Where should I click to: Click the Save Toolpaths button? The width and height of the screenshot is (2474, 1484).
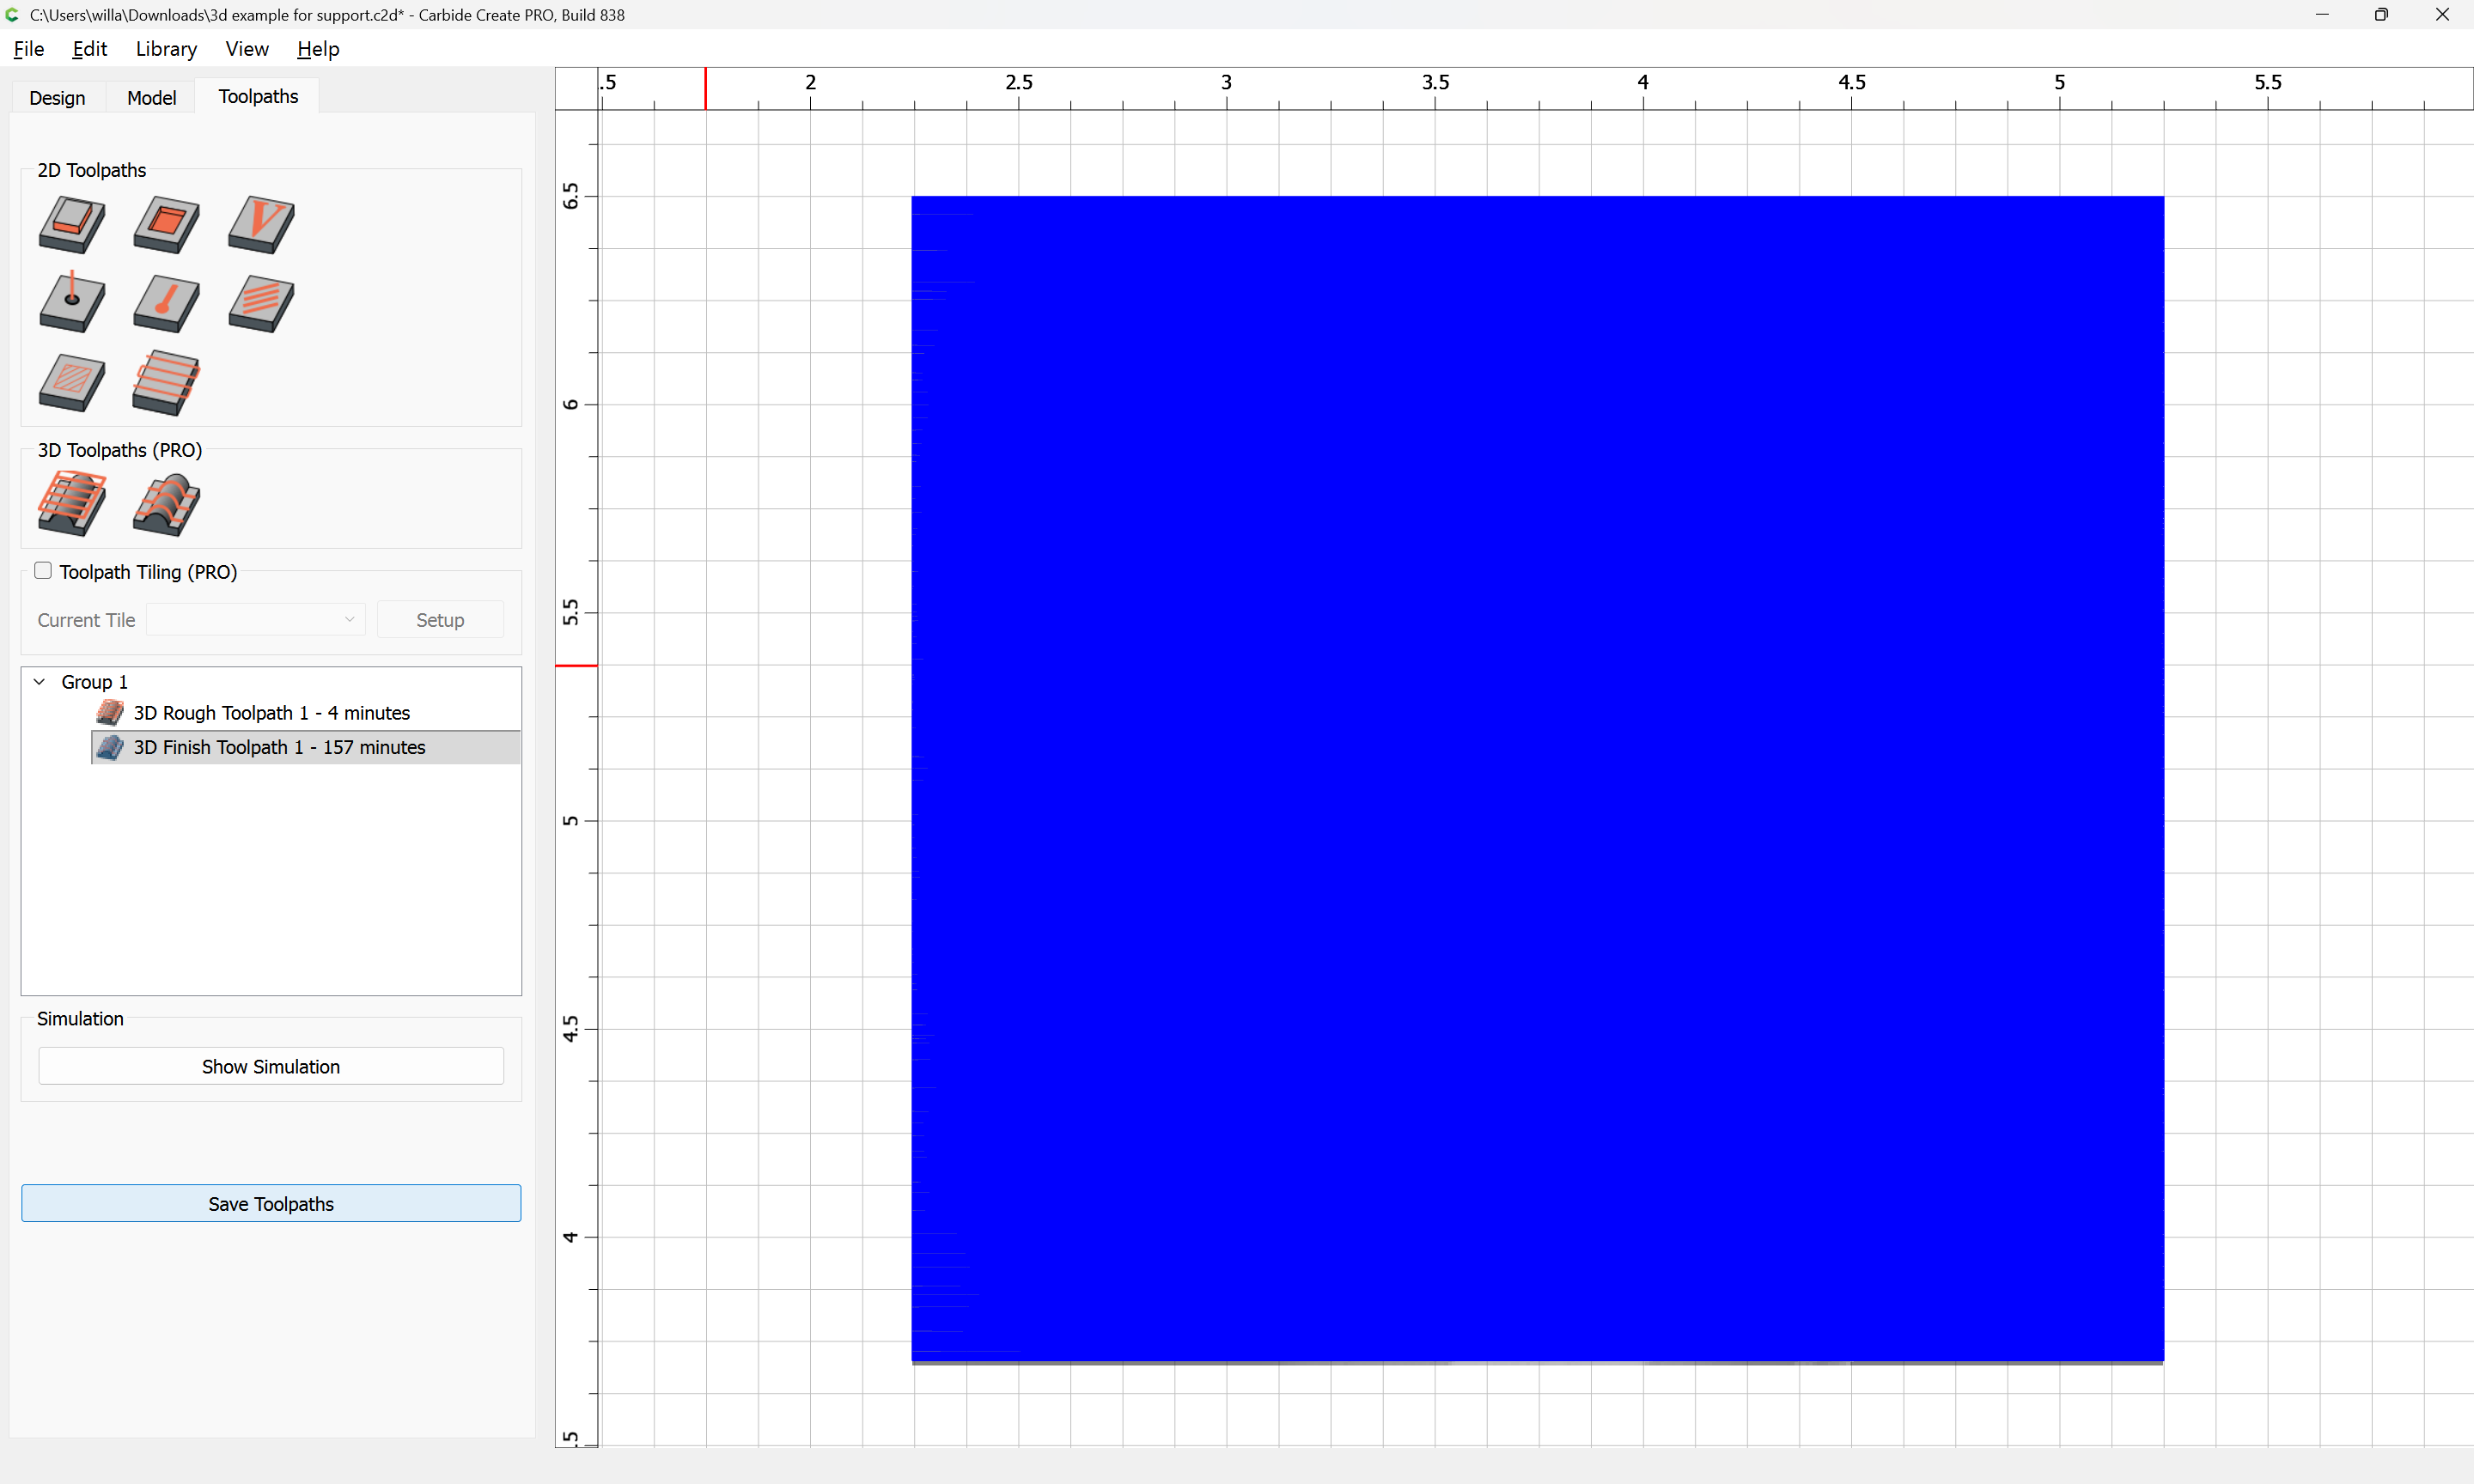[270, 1204]
